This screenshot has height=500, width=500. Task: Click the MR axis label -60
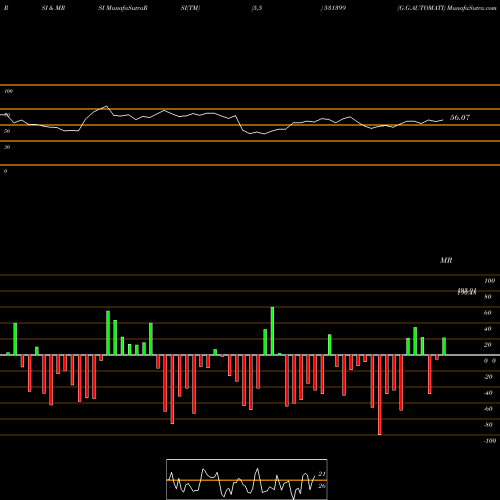click(488, 409)
